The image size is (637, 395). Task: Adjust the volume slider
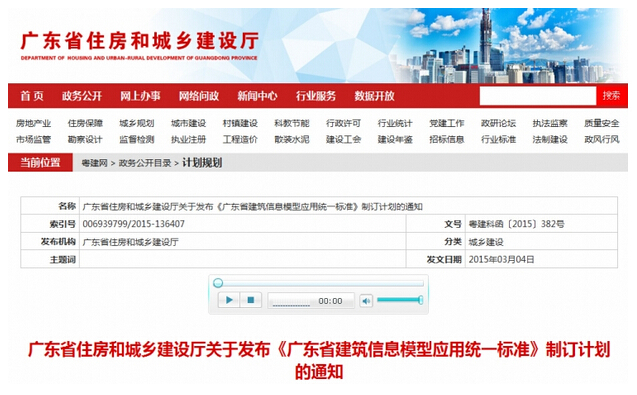pos(400,300)
